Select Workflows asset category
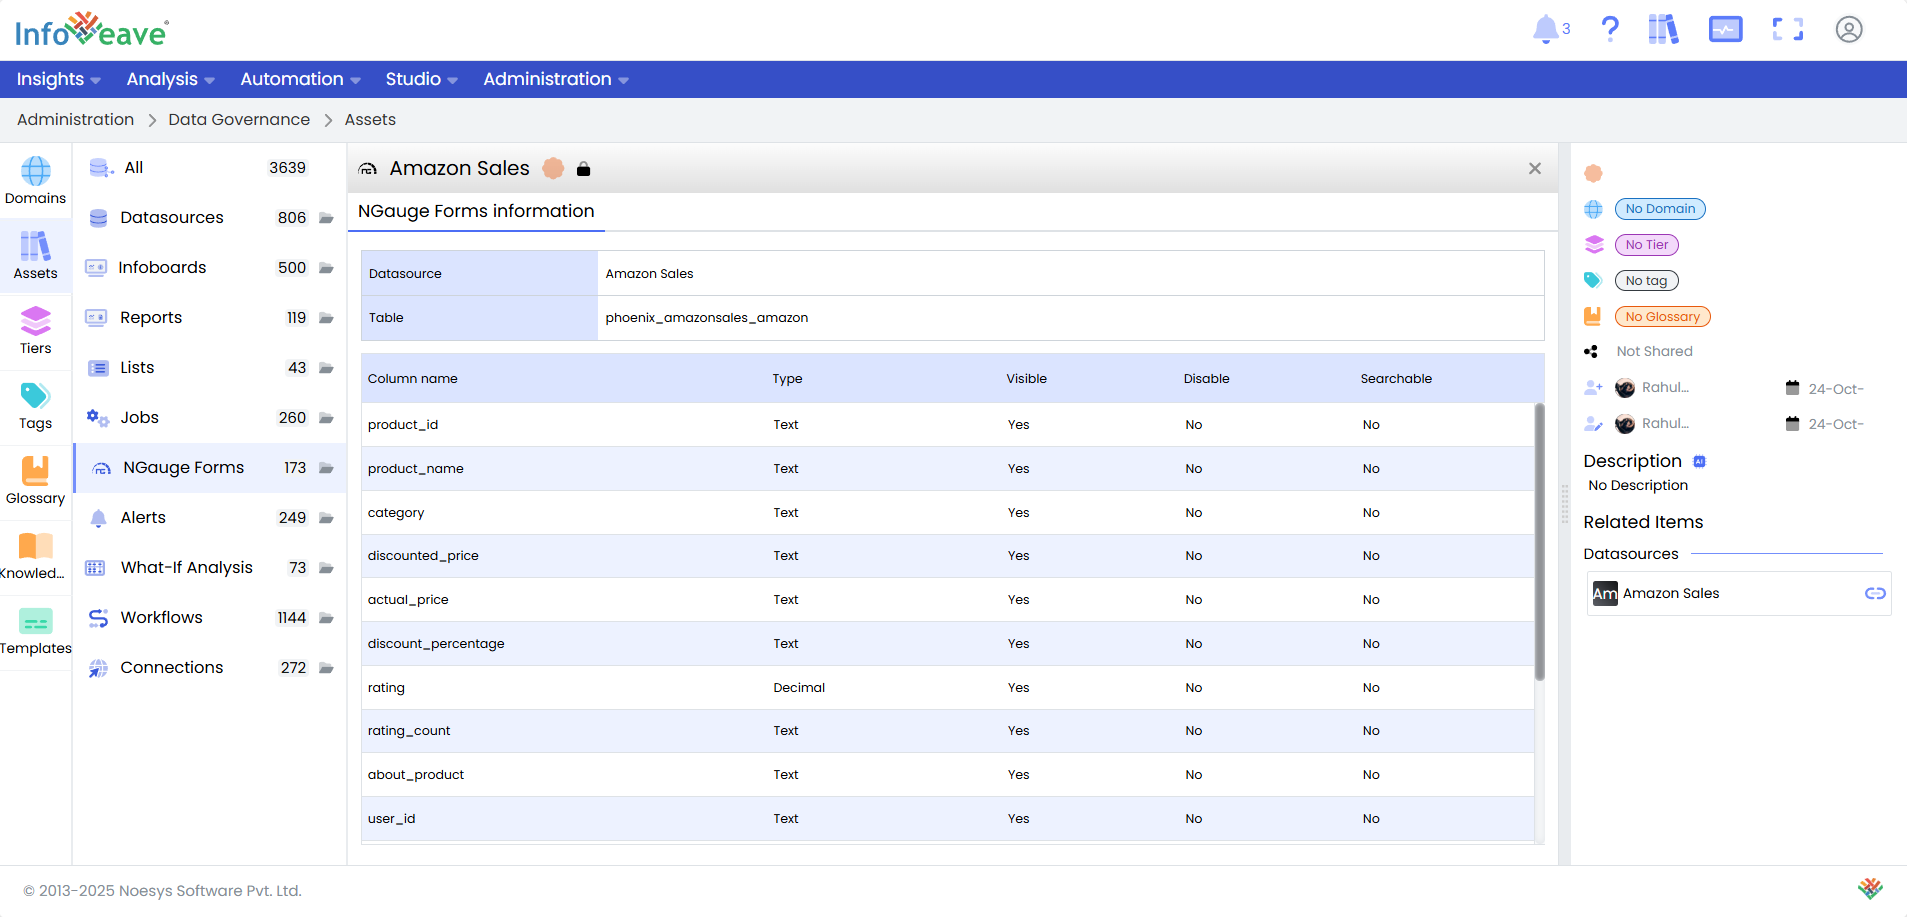Image resolution: width=1907 pixels, height=917 pixels. pyautogui.click(x=210, y=618)
